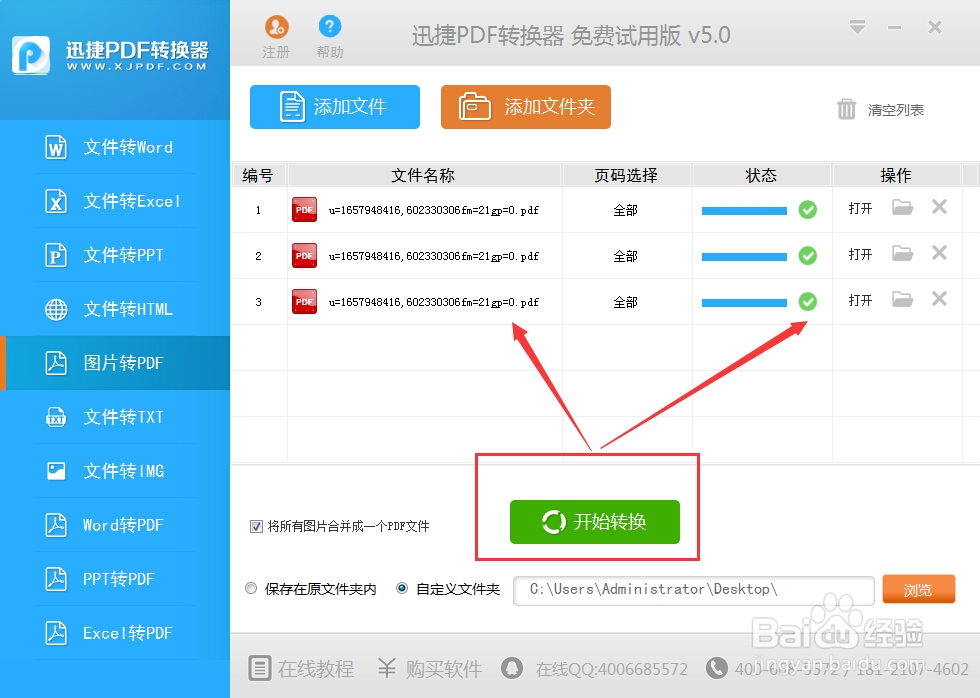The height and width of the screenshot is (698, 980).
Task: Open the 帮助 help icon
Action: click(x=330, y=32)
